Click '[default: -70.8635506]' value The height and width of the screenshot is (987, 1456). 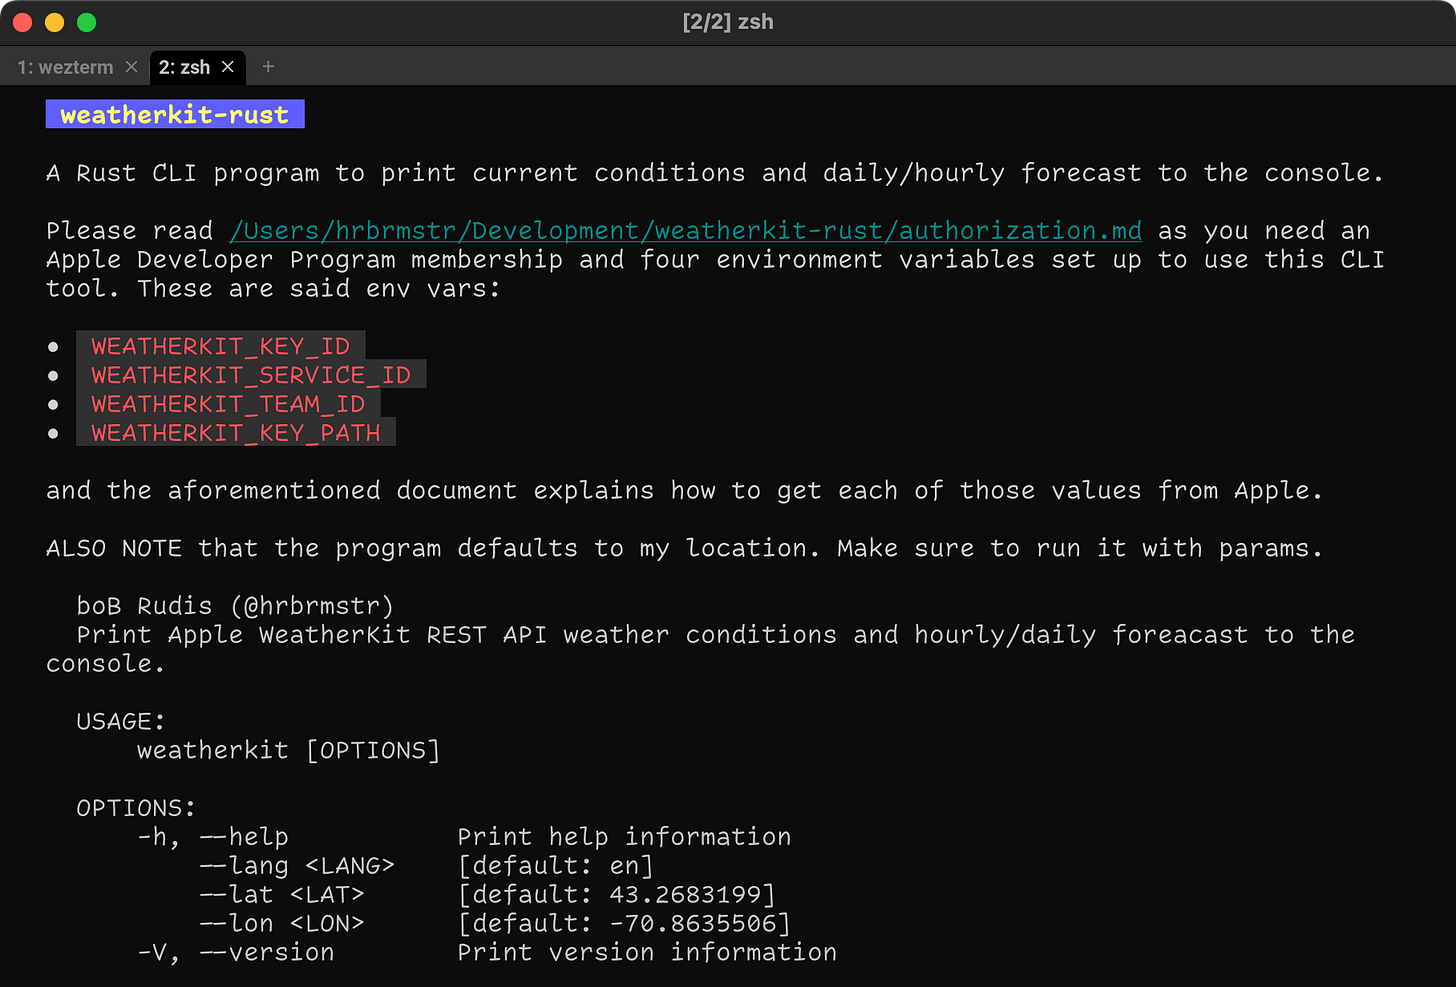click(624, 924)
